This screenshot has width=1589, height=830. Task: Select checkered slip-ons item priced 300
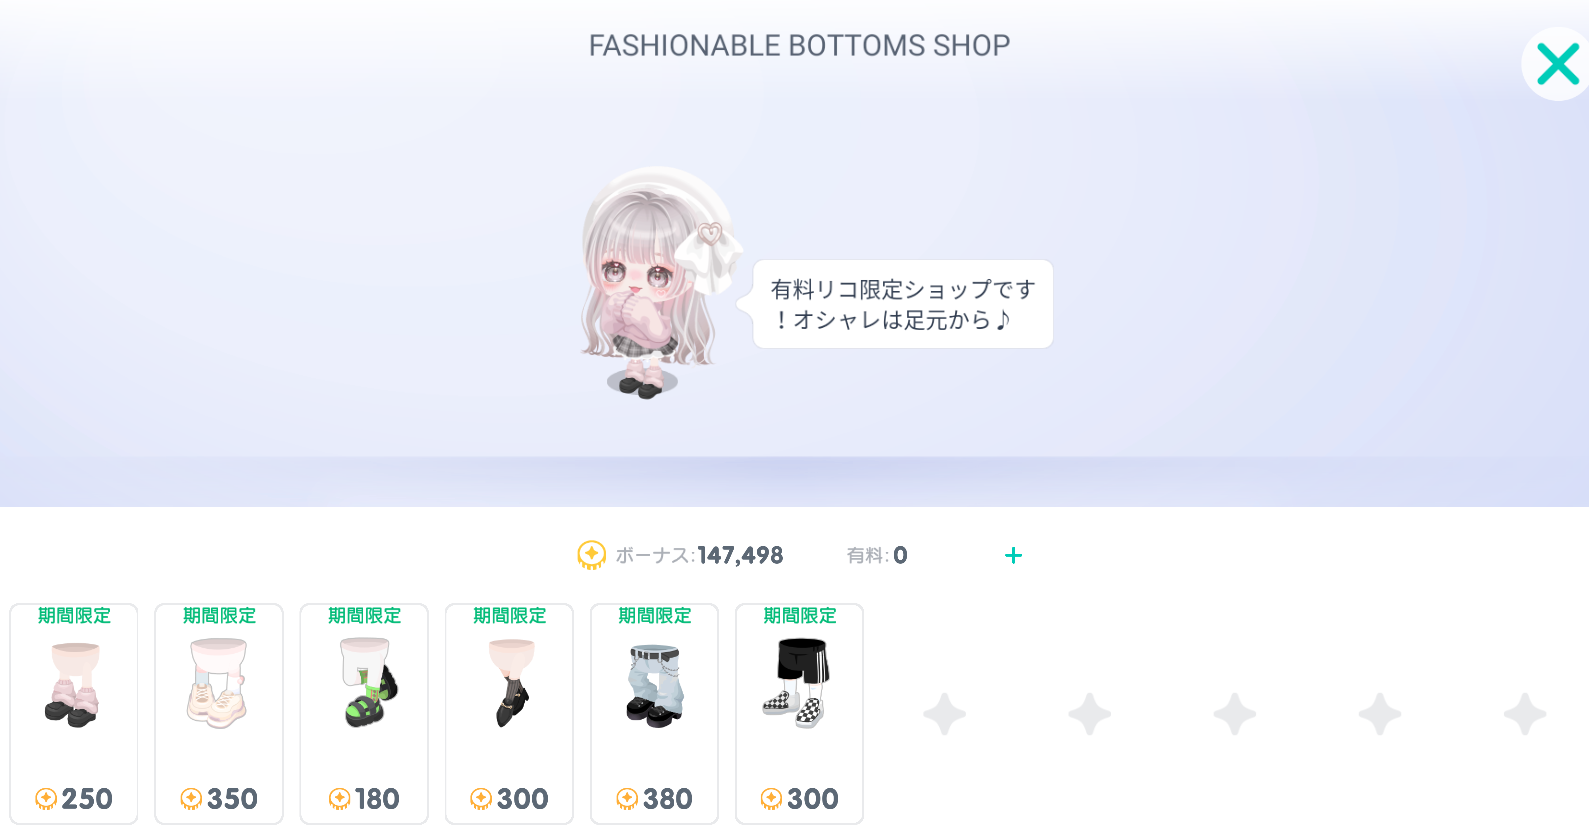799,714
